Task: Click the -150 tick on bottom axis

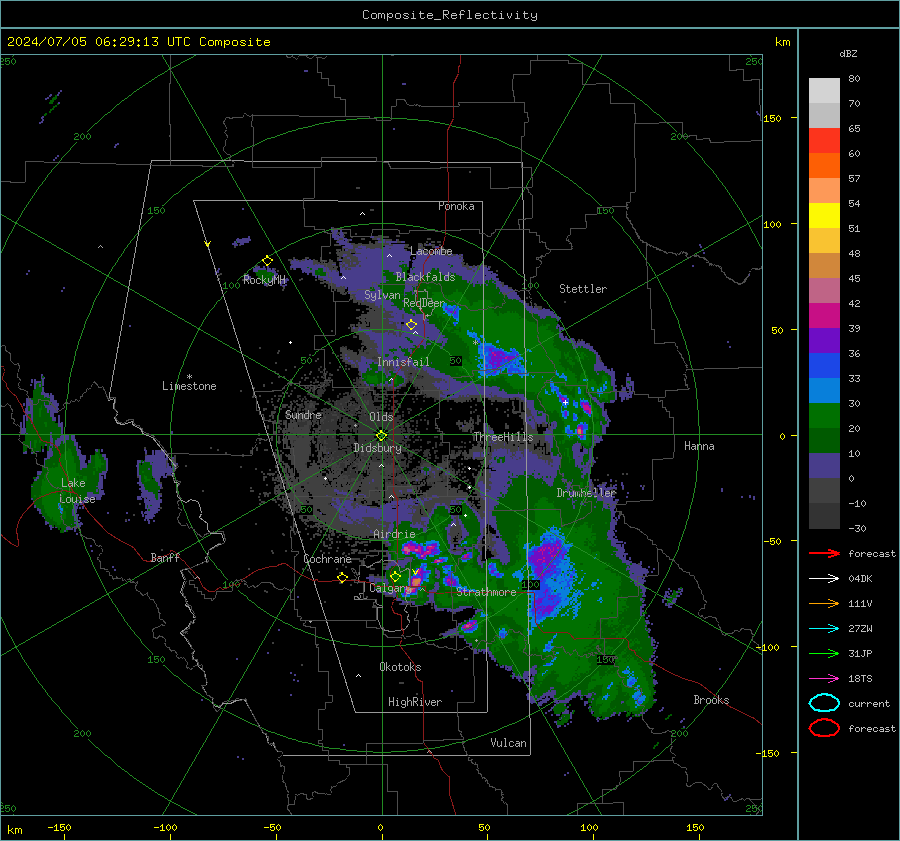Action: pyautogui.click(x=59, y=827)
